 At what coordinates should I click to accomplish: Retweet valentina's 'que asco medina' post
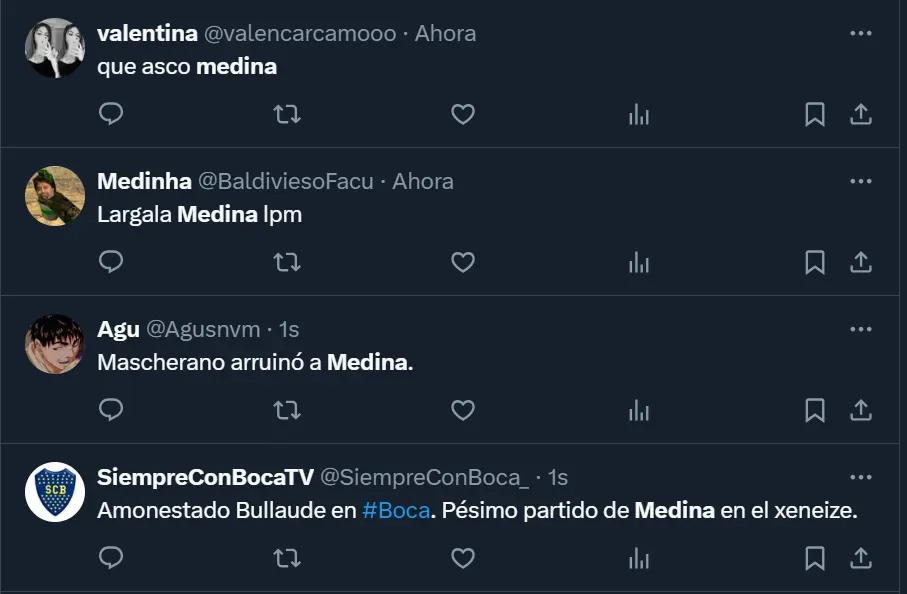pyautogui.click(x=287, y=115)
